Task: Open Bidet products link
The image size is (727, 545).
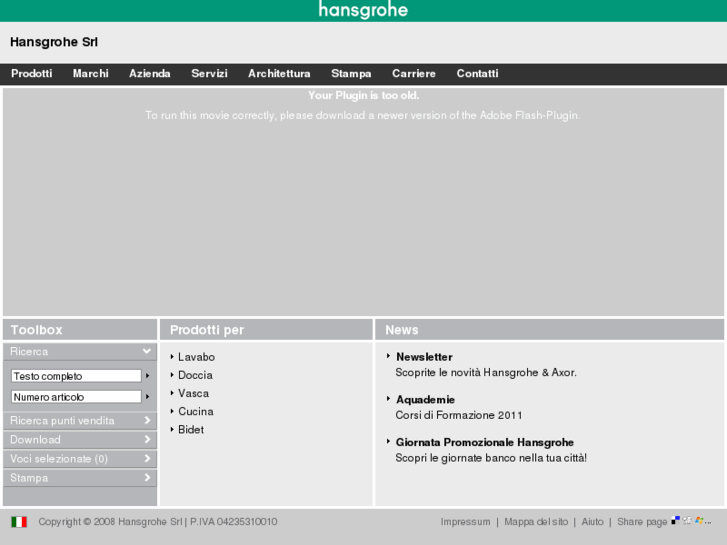Action: coord(191,429)
